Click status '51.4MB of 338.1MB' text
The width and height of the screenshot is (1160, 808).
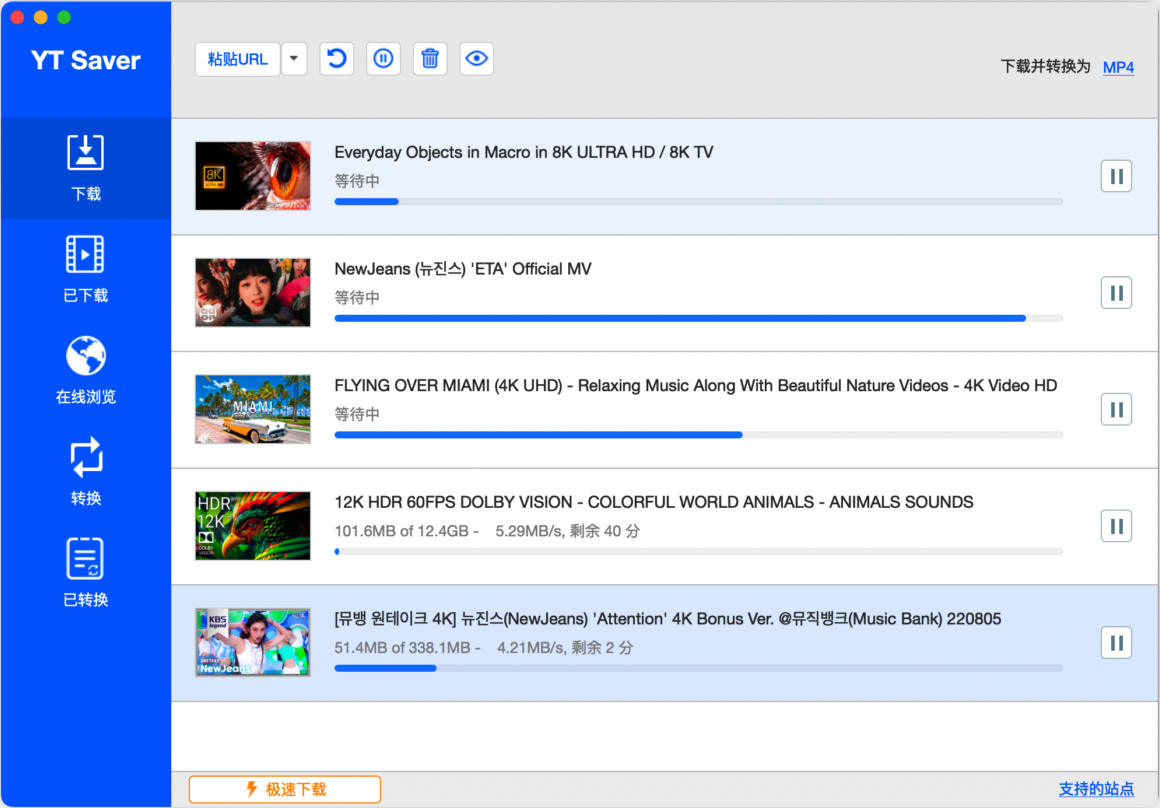[402, 648]
